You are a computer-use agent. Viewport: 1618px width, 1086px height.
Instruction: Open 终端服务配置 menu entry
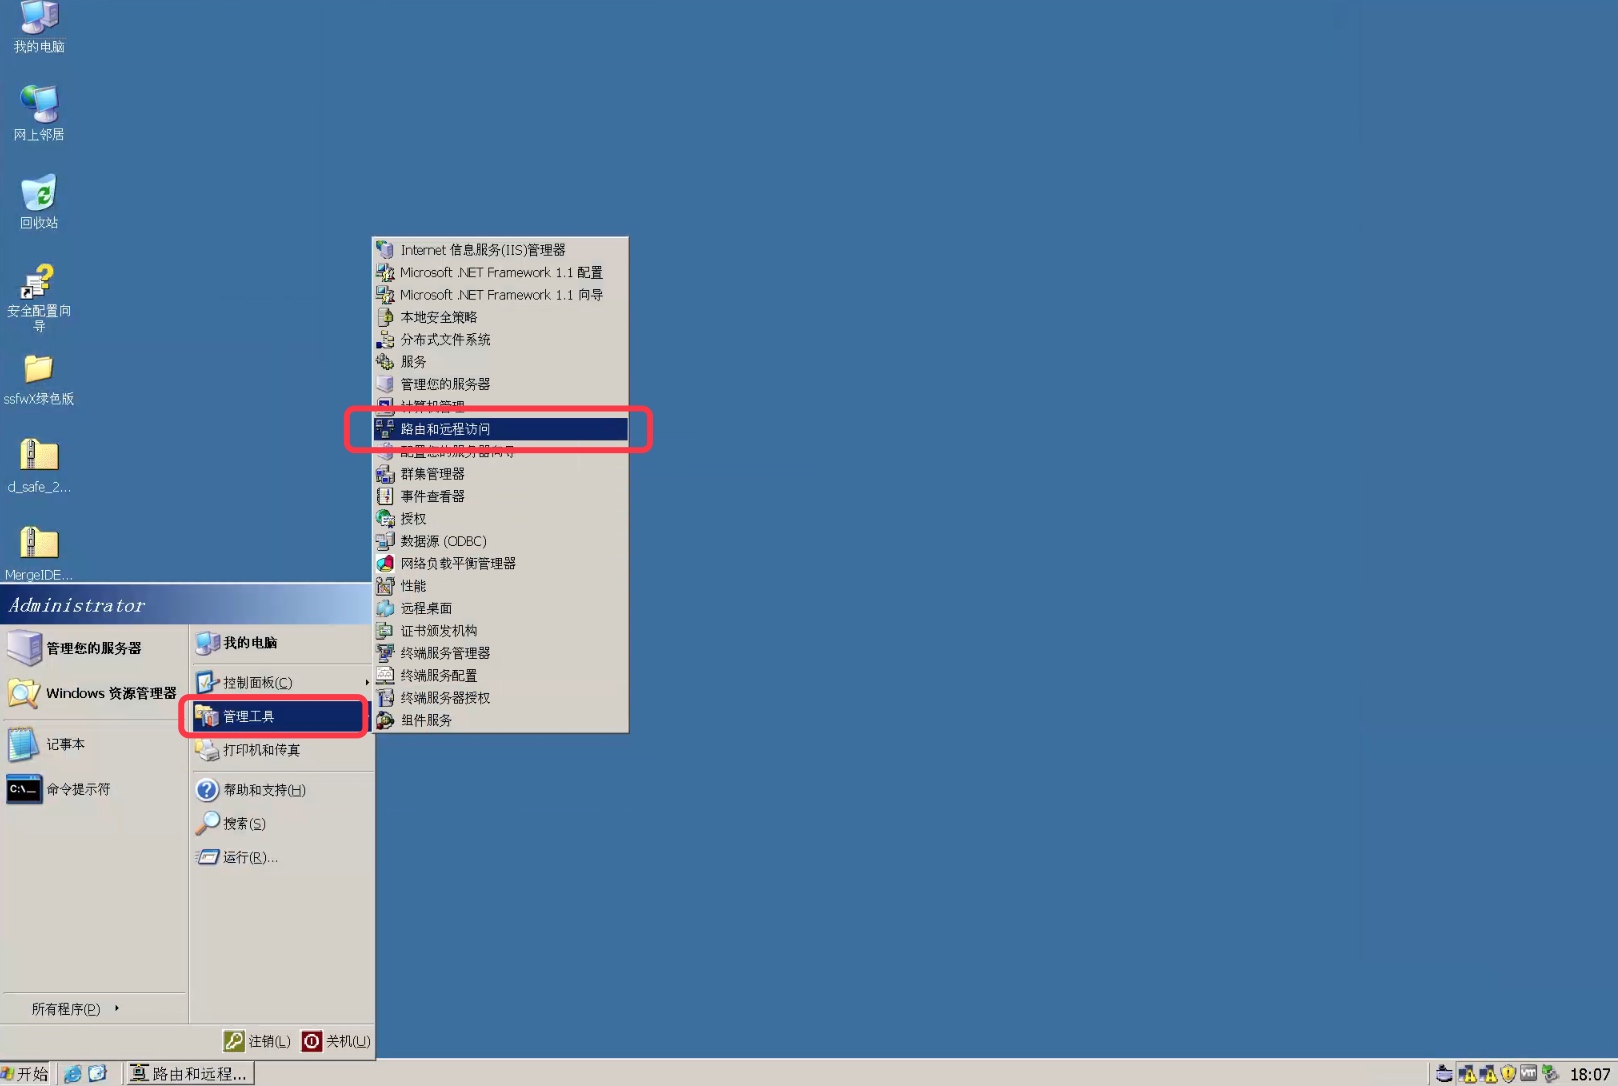tap(500, 676)
